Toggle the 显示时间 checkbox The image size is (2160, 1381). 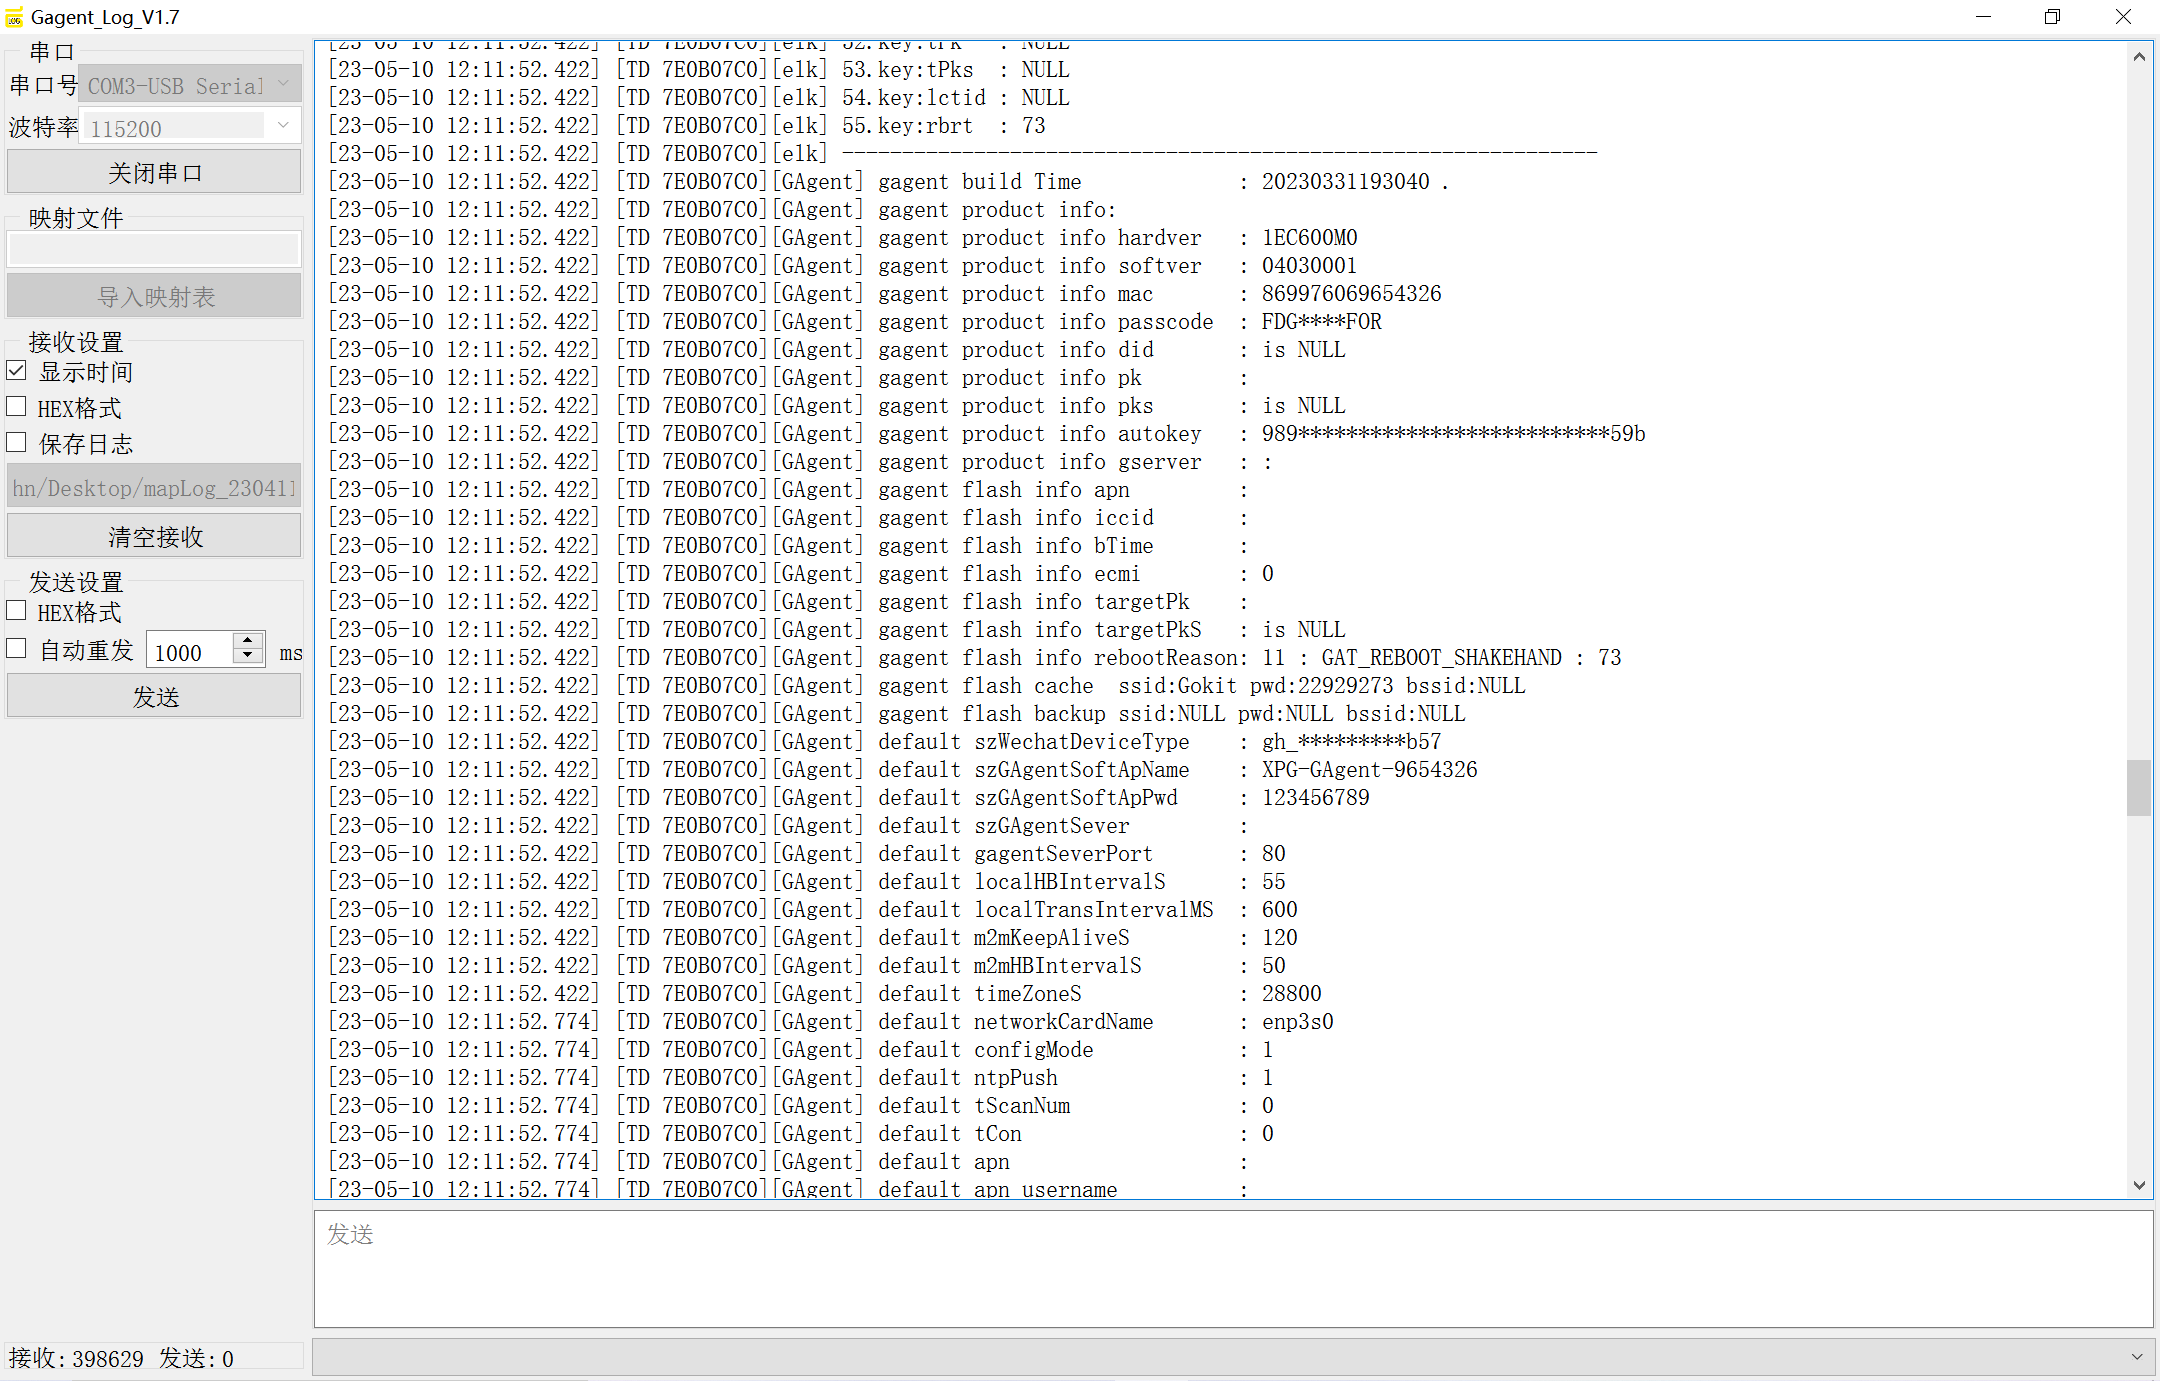17,371
